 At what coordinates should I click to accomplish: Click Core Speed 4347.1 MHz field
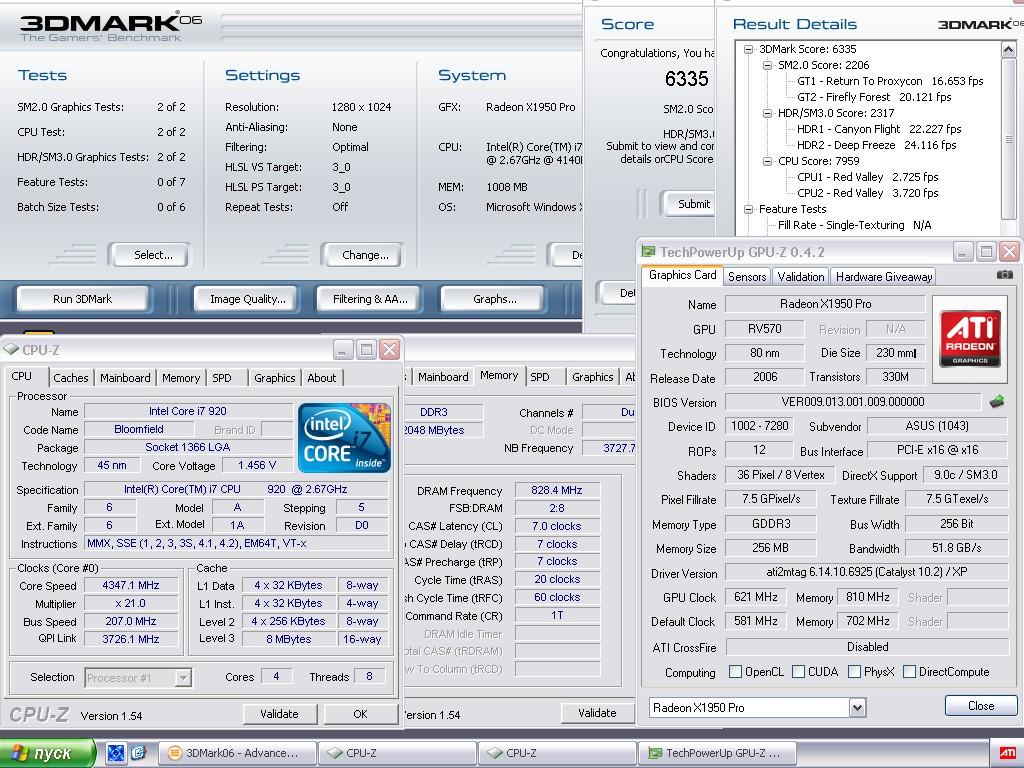(x=131, y=585)
